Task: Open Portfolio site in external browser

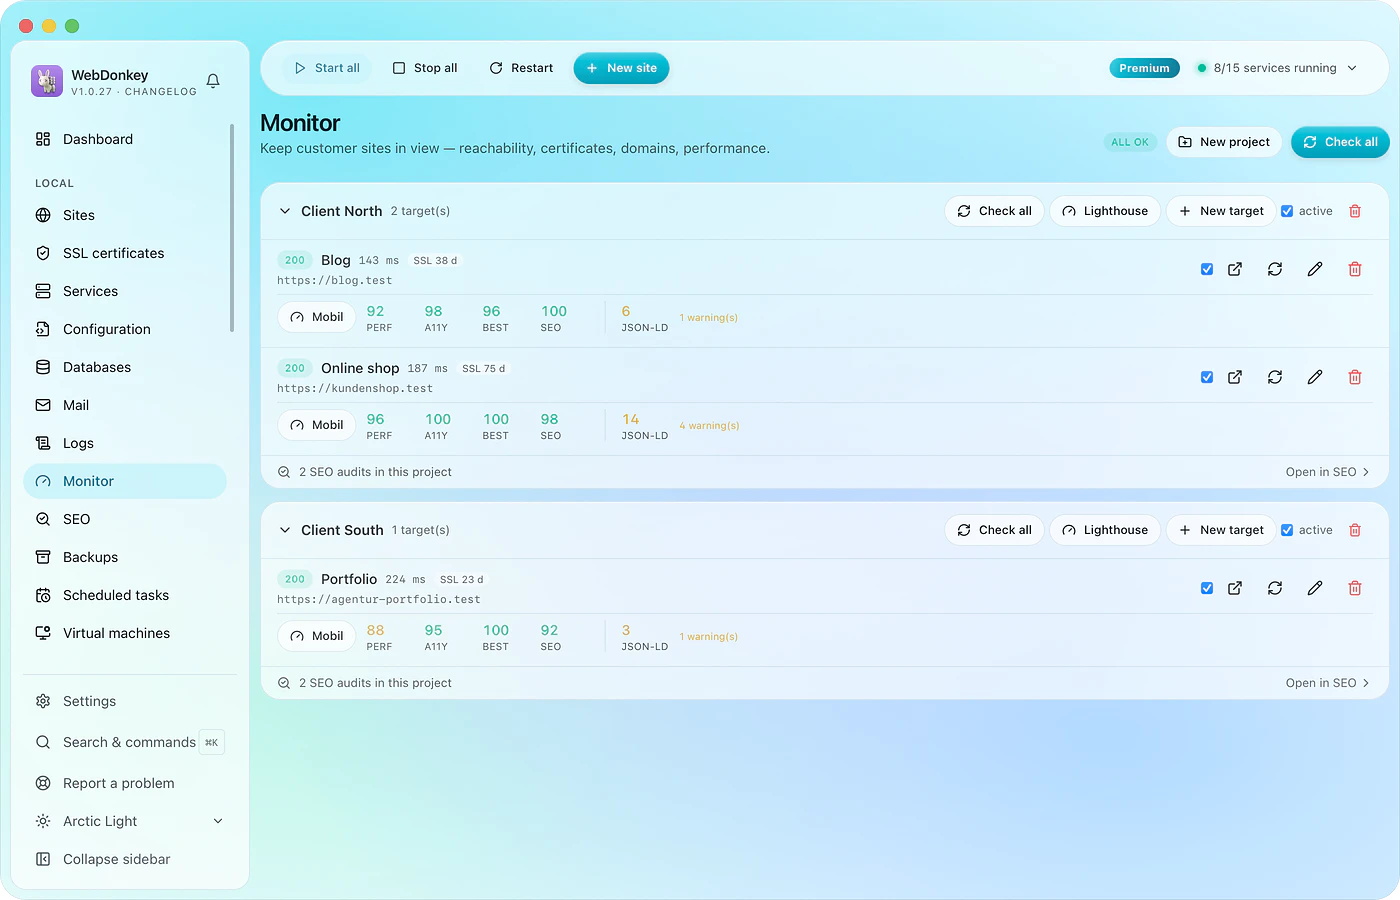Action: [x=1235, y=588]
